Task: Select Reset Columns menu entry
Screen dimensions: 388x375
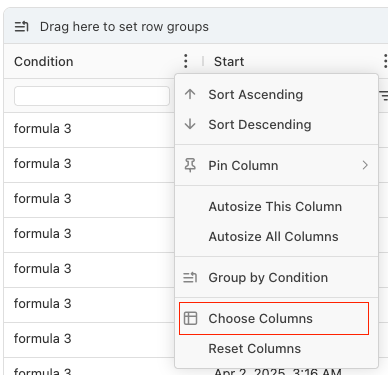Action: click(x=276, y=348)
